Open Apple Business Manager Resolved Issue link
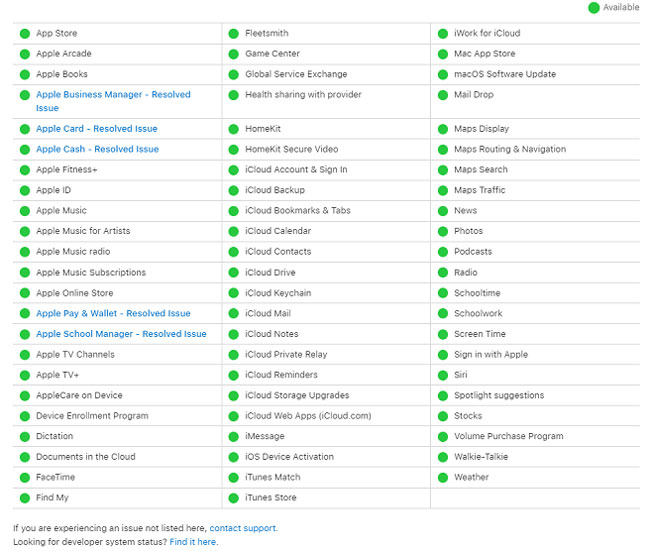 [x=113, y=101]
